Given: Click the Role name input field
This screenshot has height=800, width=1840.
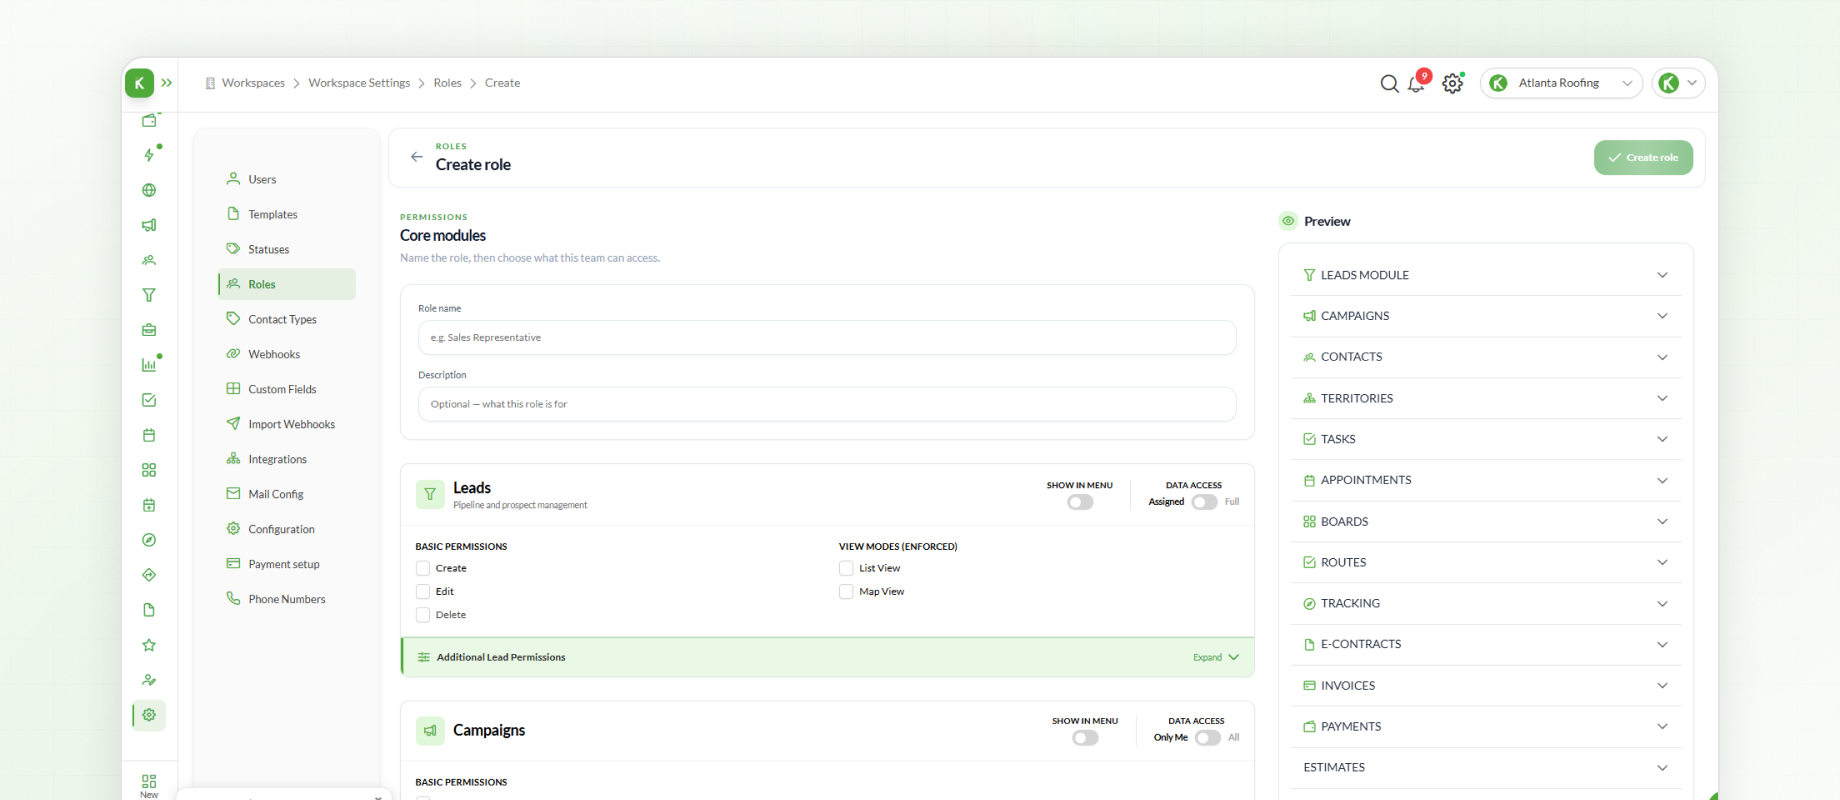Looking at the screenshot, I should (x=827, y=338).
